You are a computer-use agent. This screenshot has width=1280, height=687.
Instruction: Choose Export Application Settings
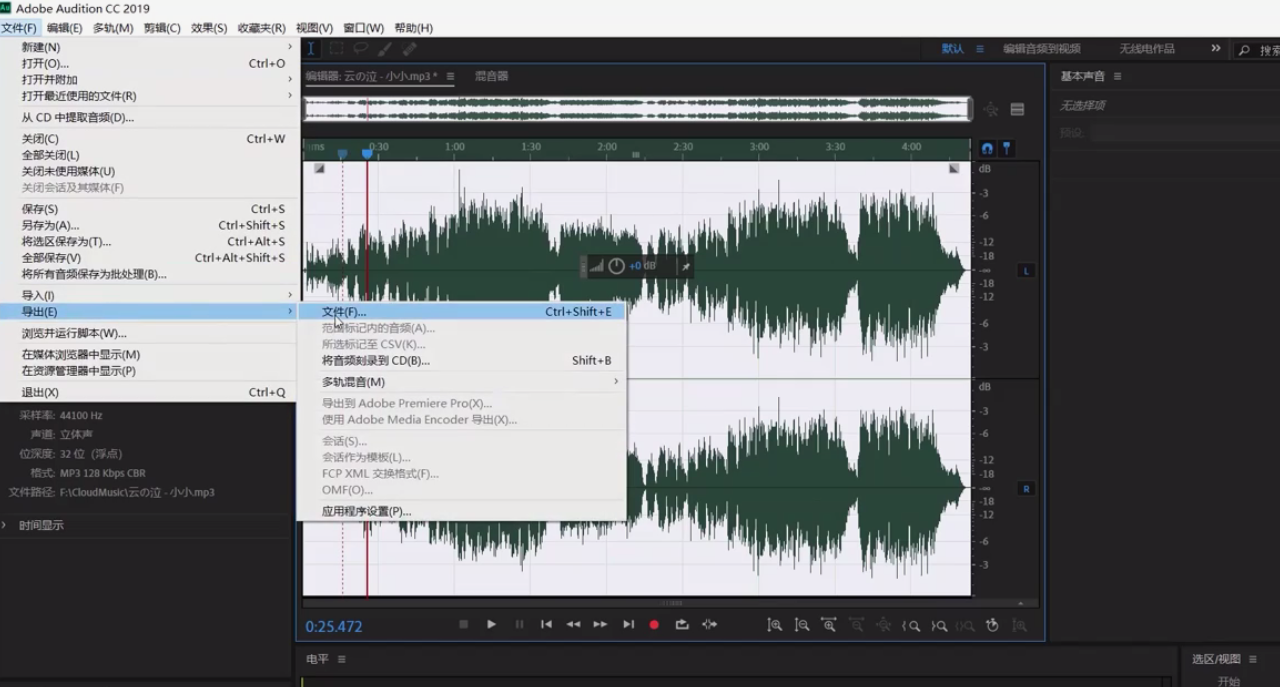(x=462, y=511)
